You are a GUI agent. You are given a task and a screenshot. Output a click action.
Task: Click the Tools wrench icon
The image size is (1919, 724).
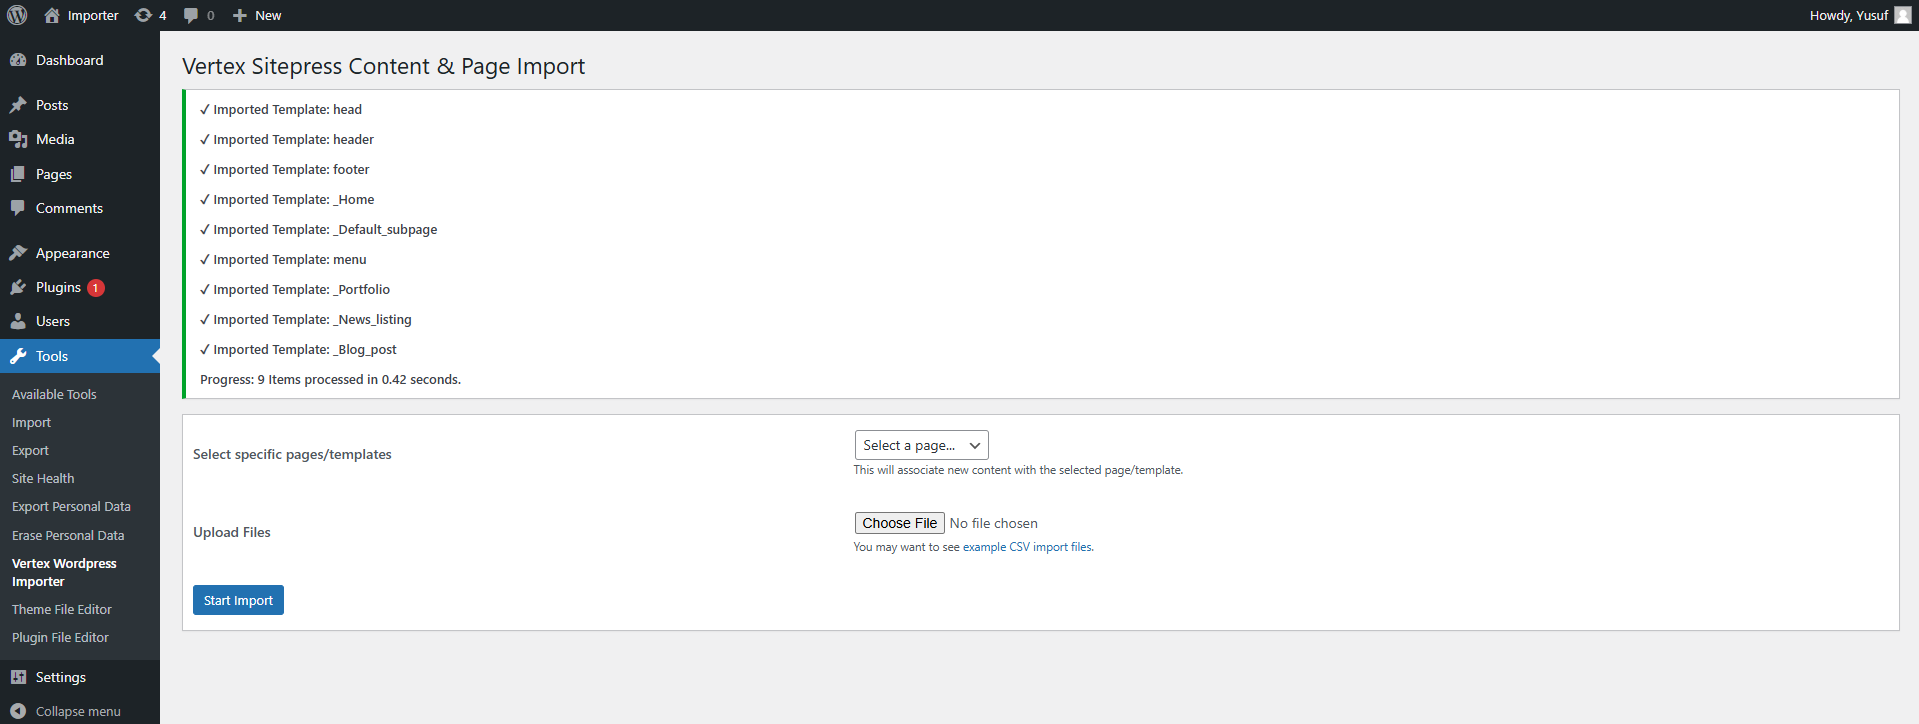[x=18, y=356]
